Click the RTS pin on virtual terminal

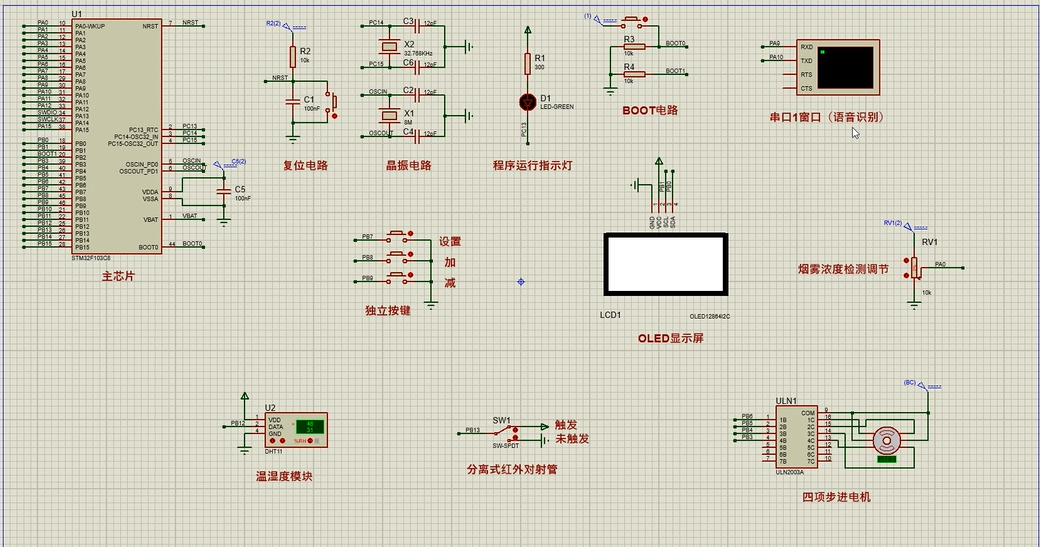click(x=807, y=74)
